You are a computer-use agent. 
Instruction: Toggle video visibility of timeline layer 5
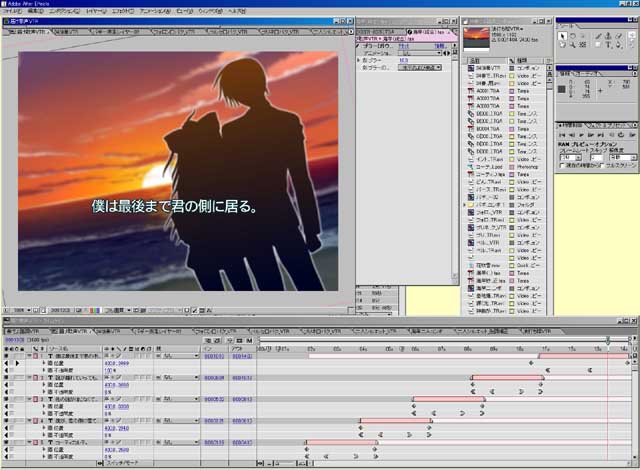coord(6,442)
